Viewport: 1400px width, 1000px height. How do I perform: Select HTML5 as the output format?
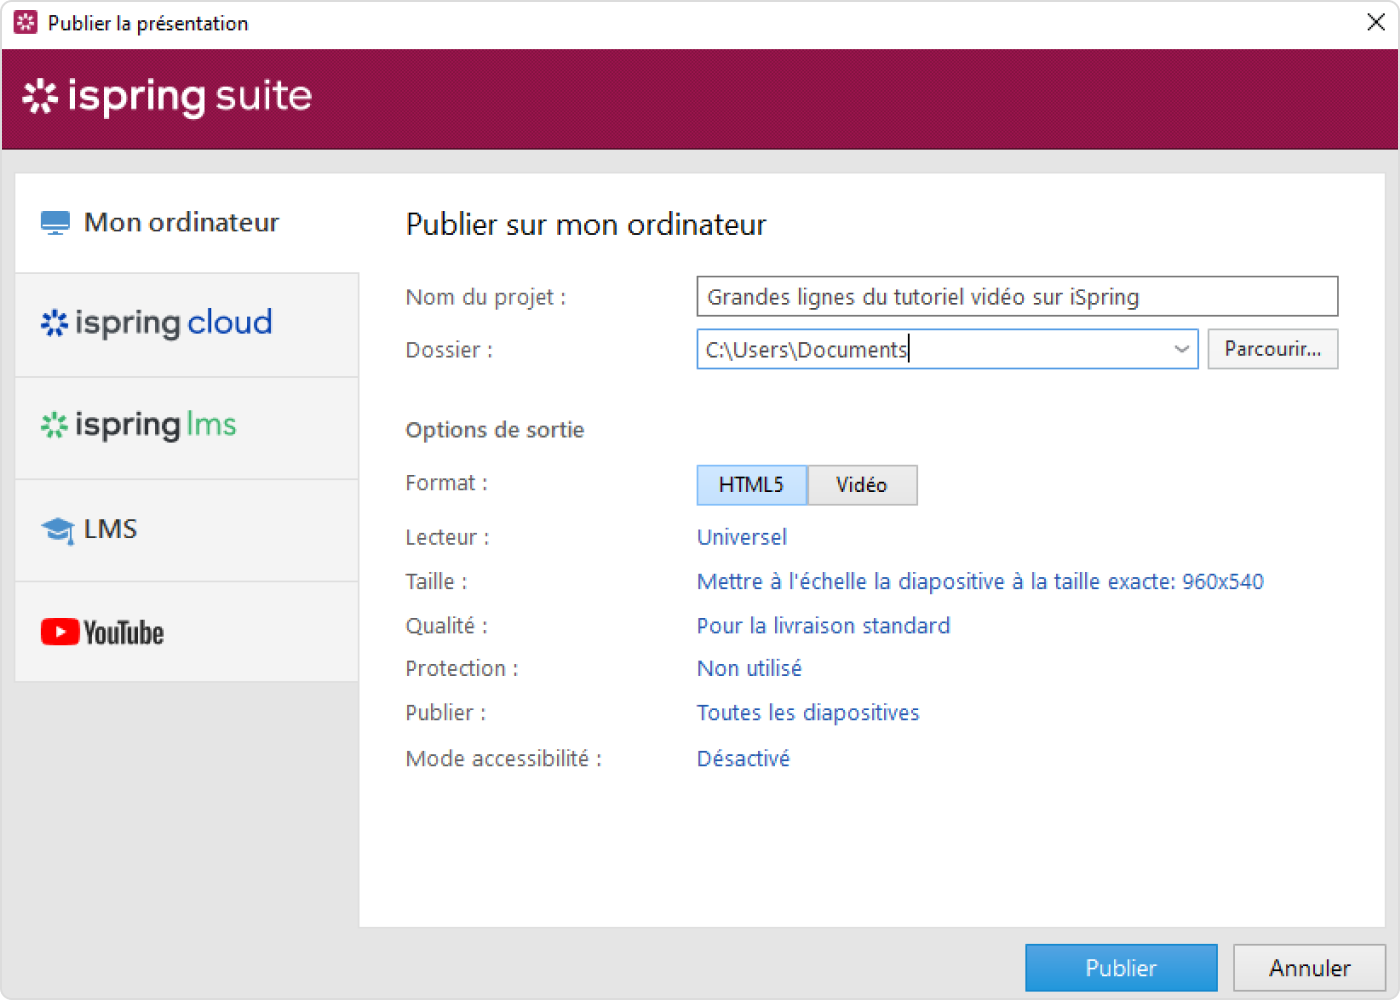click(750, 485)
